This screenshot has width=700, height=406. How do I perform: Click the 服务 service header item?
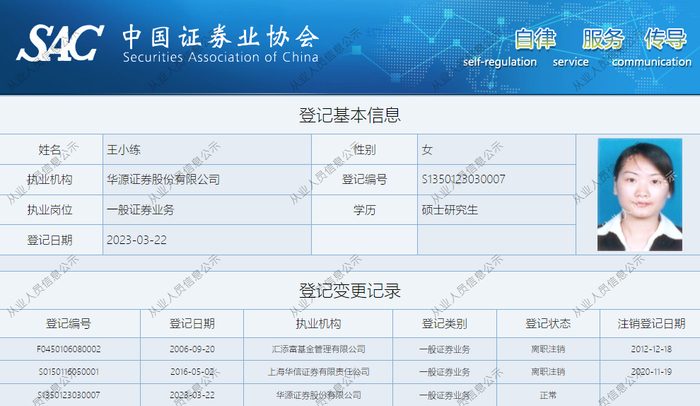click(x=603, y=47)
